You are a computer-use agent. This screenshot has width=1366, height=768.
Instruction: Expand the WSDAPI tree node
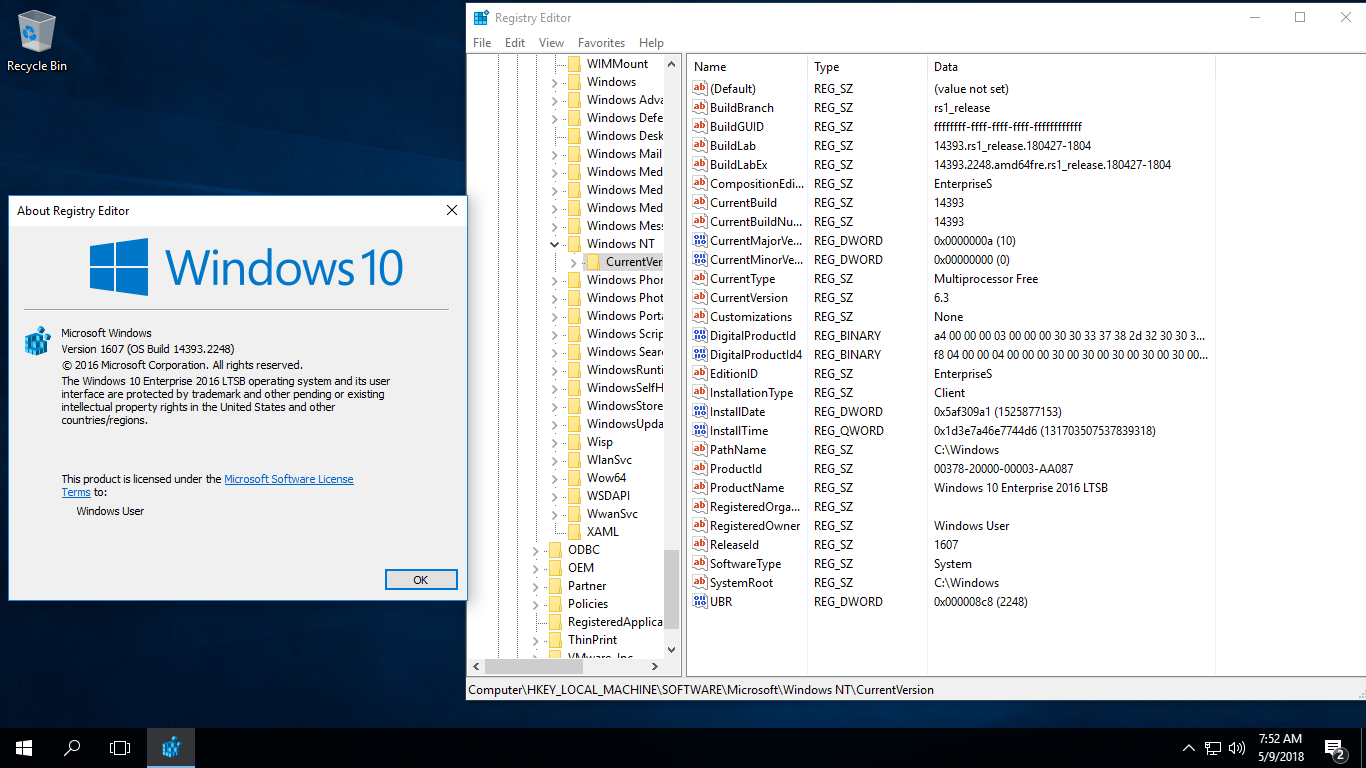pos(555,496)
